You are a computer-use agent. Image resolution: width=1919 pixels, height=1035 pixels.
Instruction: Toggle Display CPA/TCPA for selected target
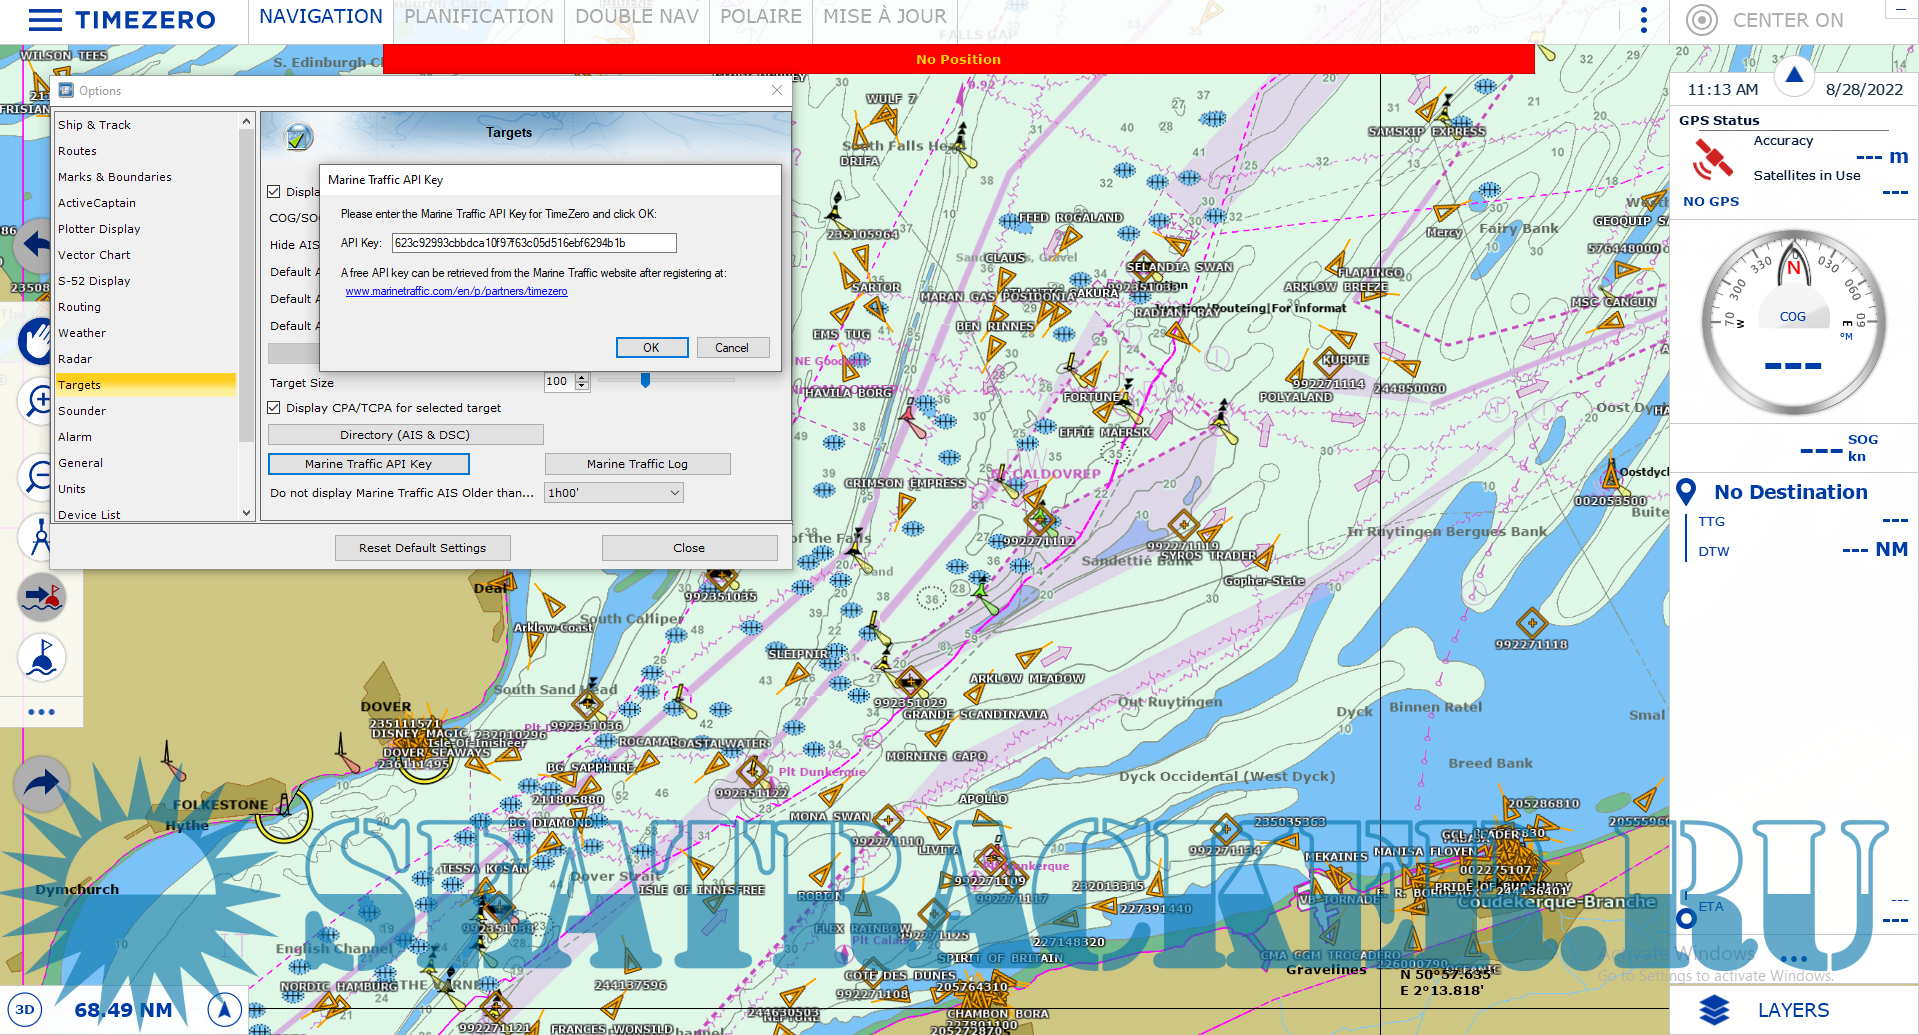[x=274, y=408]
